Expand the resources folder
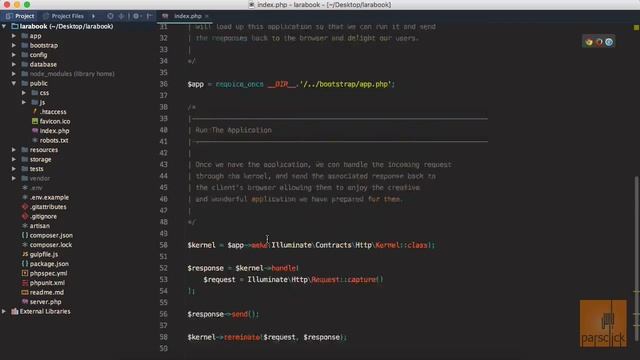This screenshot has height=360, width=640. tap(14, 150)
